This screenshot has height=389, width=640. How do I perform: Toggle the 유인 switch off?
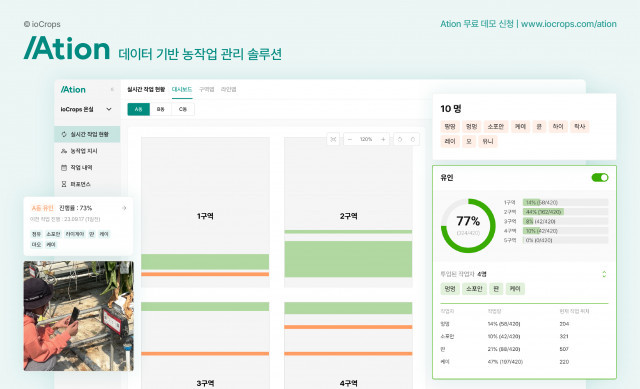tap(600, 178)
